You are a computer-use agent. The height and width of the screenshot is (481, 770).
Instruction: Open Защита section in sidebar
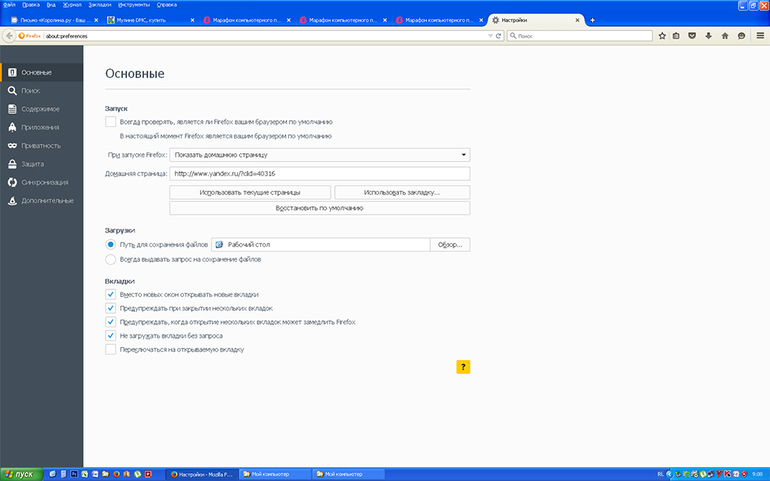[42, 164]
